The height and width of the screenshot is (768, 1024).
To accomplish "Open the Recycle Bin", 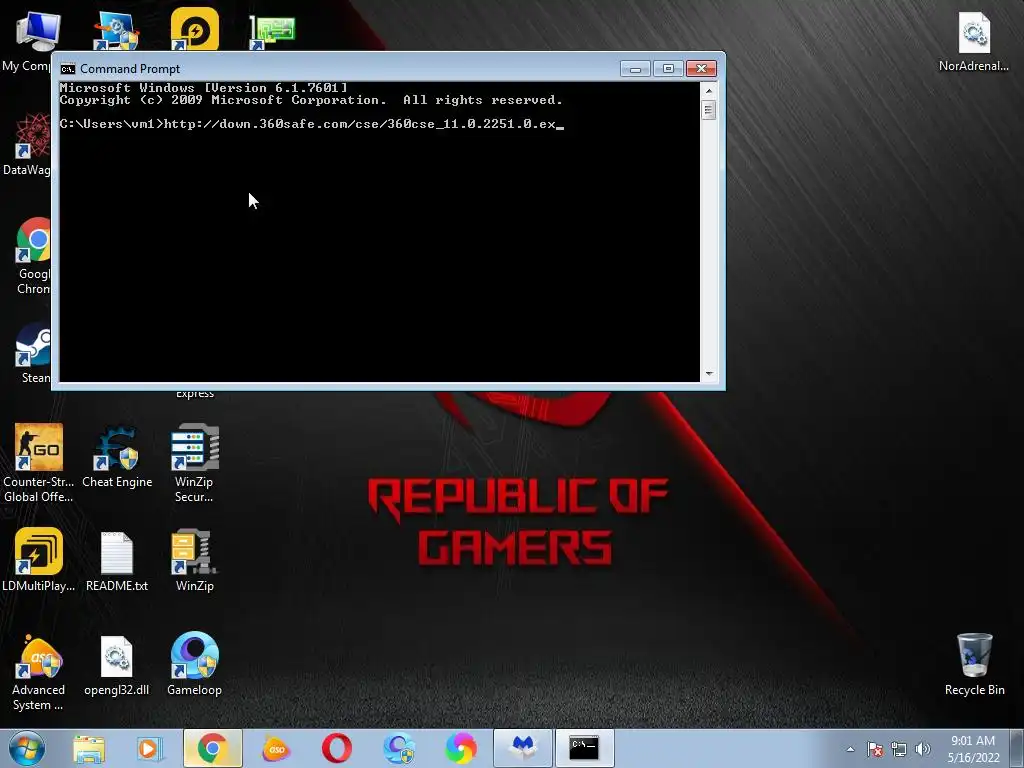I will click(974, 655).
